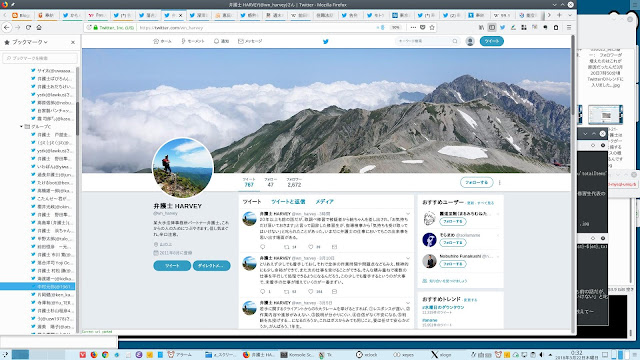
Task: Click the blue ツイート button in header
Action: pyautogui.click(x=491, y=41)
